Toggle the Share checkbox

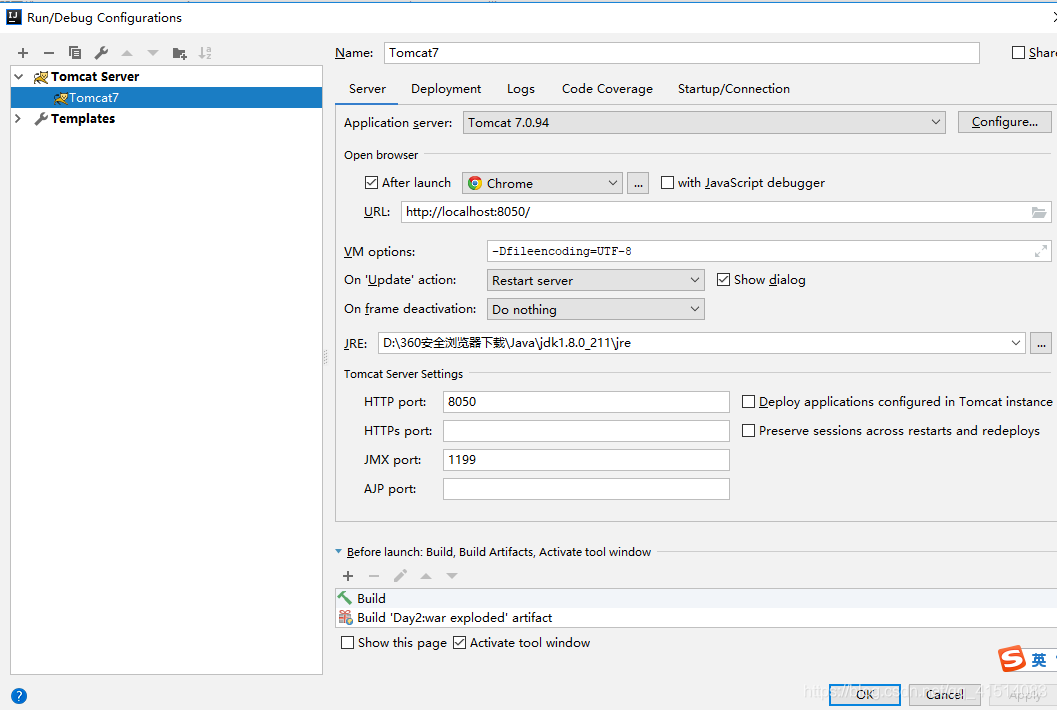[x=1019, y=53]
